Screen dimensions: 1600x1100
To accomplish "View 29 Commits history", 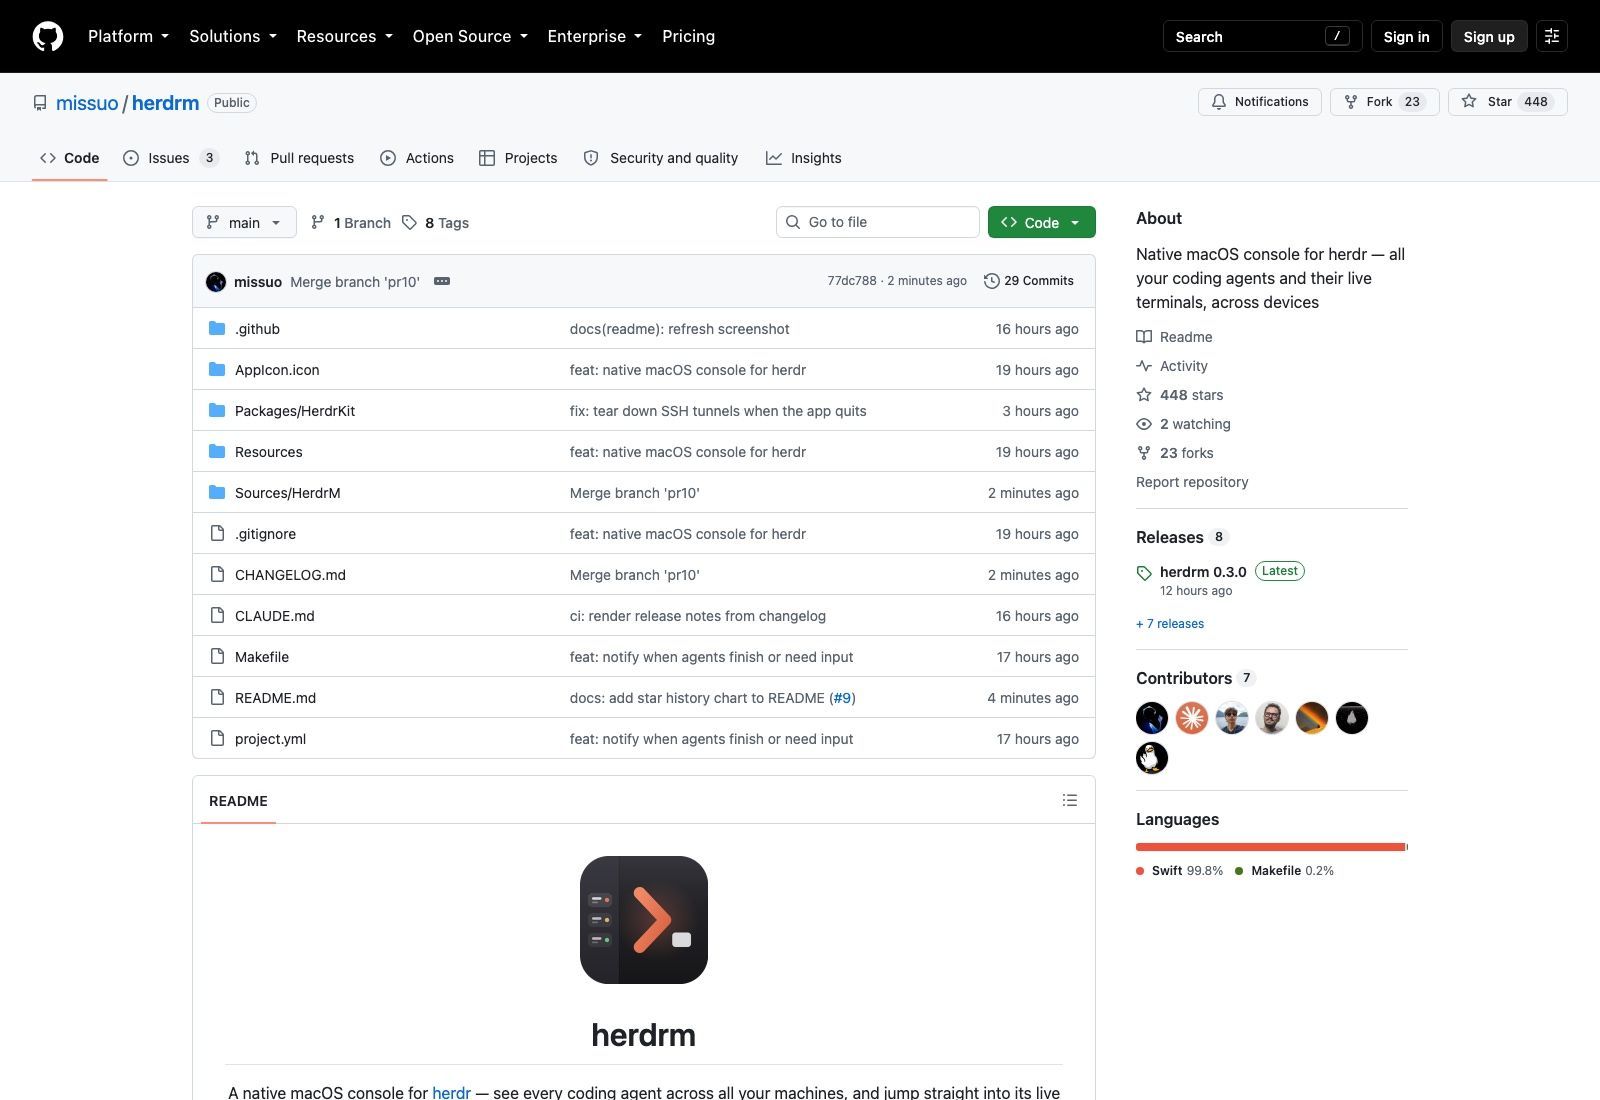I will point(1029,281).
